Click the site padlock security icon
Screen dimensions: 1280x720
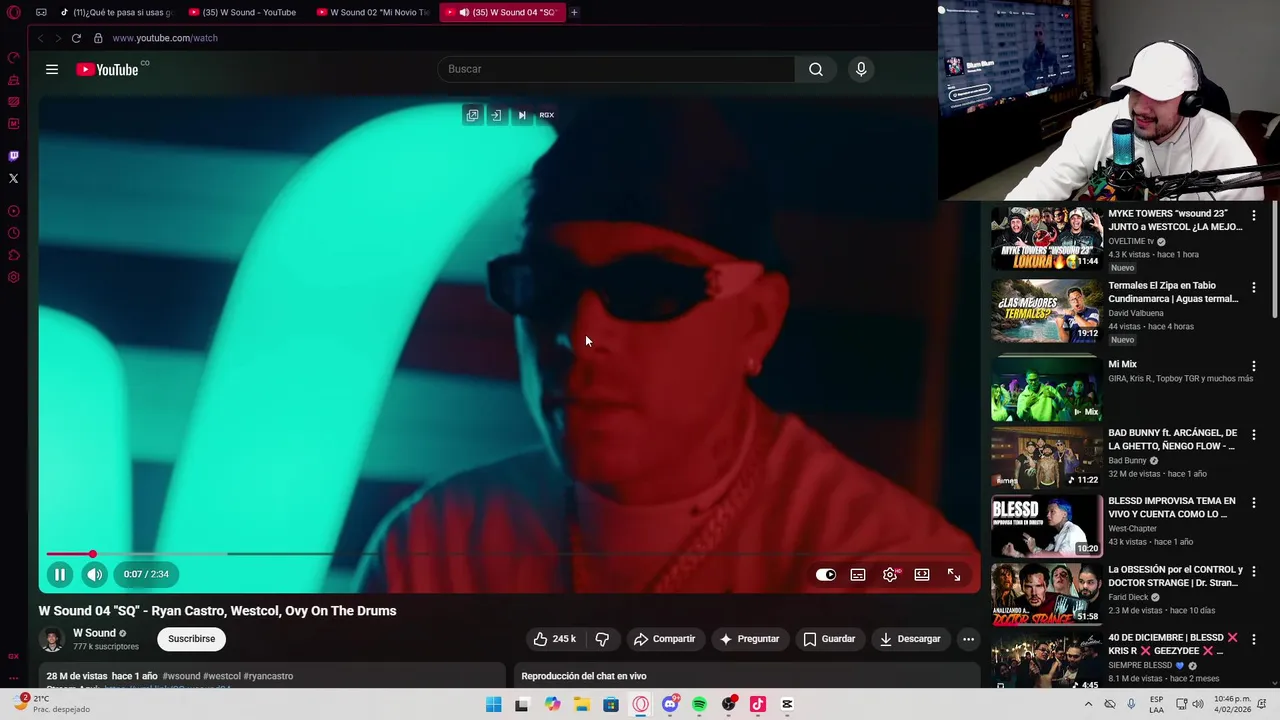tap(98, 38)
